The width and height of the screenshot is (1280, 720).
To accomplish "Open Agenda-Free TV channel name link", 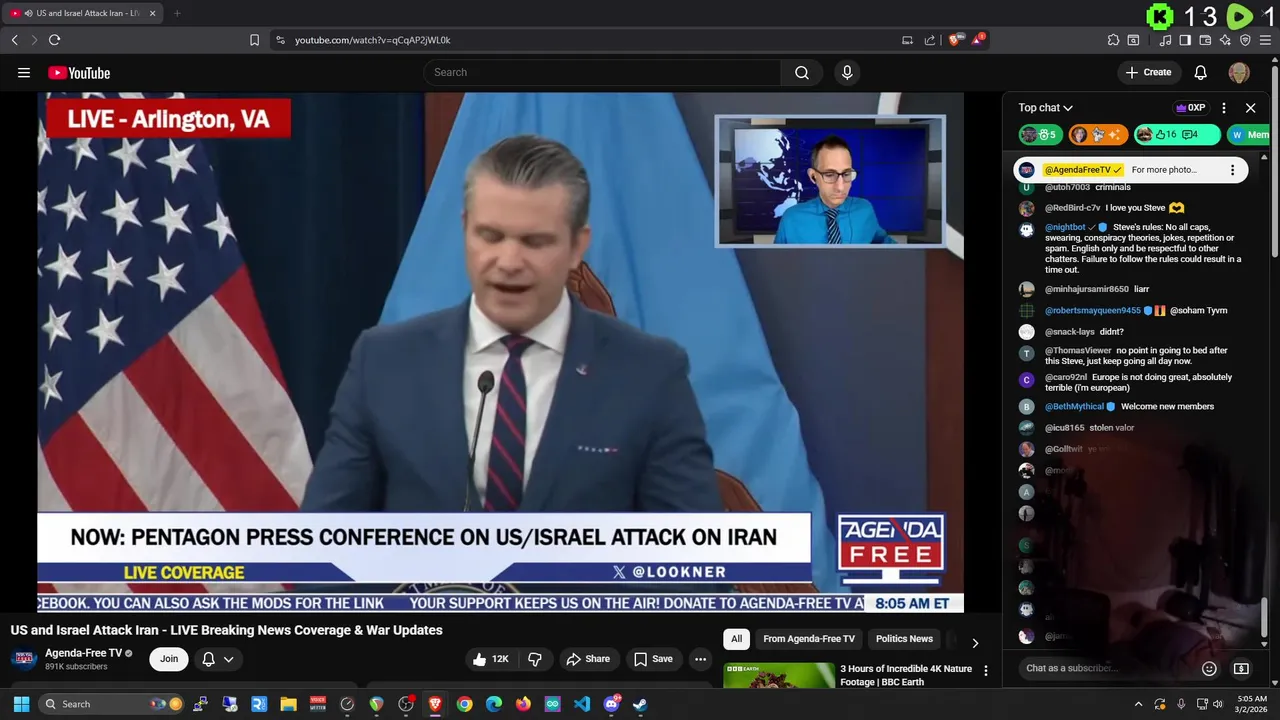I will click(83, 653).
